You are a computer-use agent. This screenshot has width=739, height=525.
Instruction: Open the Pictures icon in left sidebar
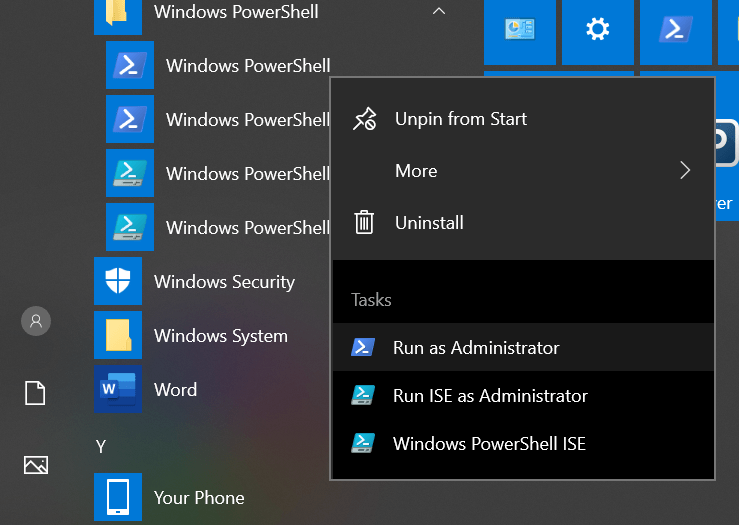[36, 464]
